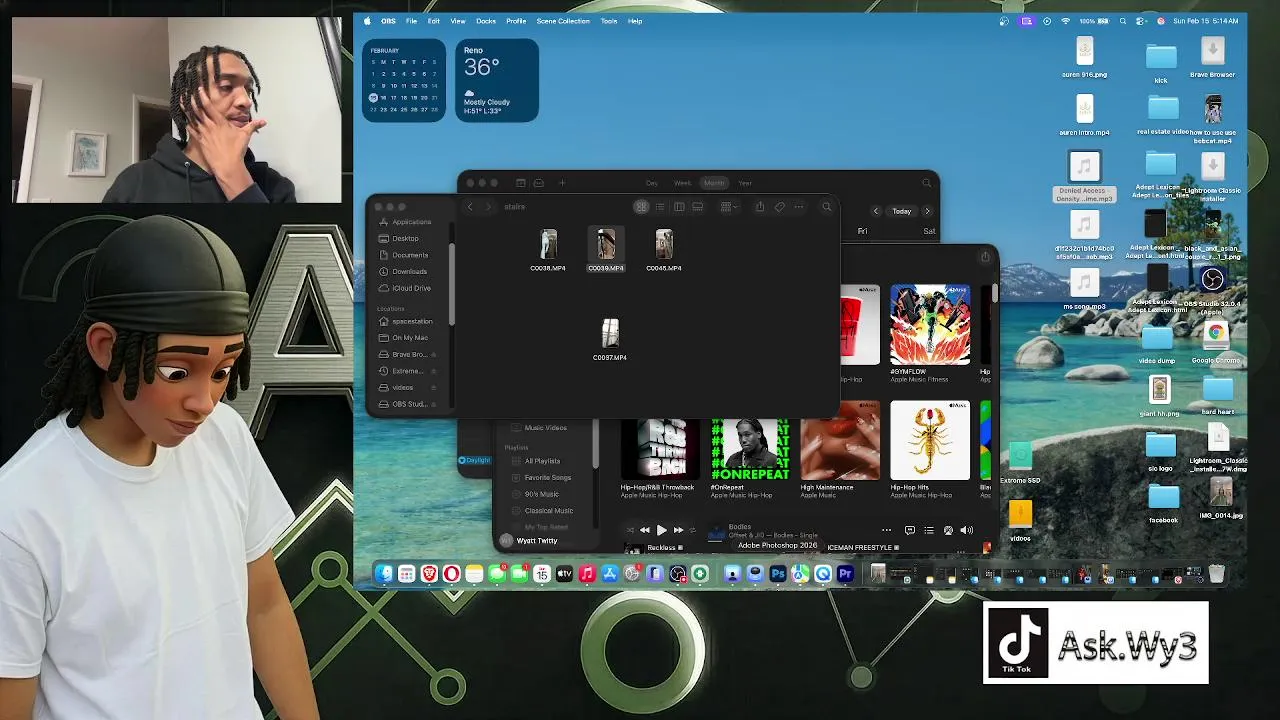The image size is (1280, 720).
Task: Open the Scene Collection menu
Action: pos(563,21)
